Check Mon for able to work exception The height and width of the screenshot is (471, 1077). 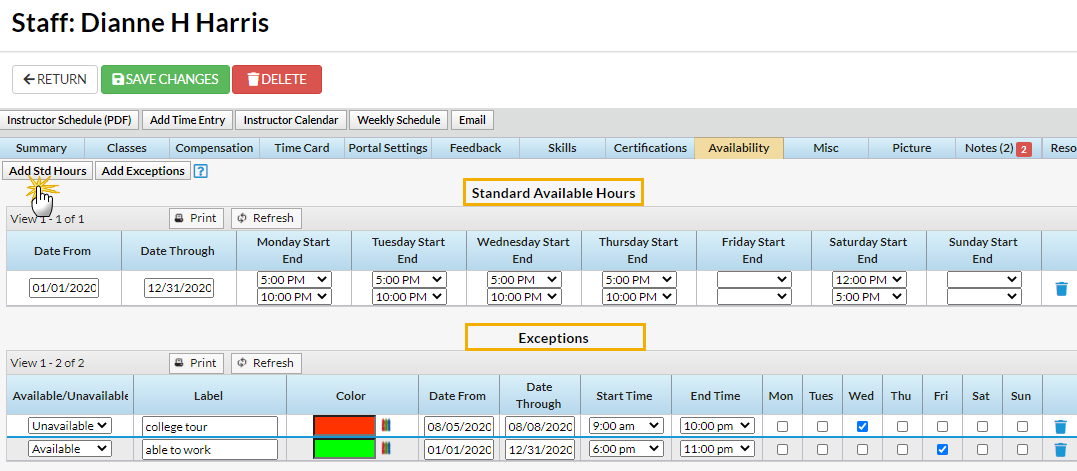coord(782,449)
